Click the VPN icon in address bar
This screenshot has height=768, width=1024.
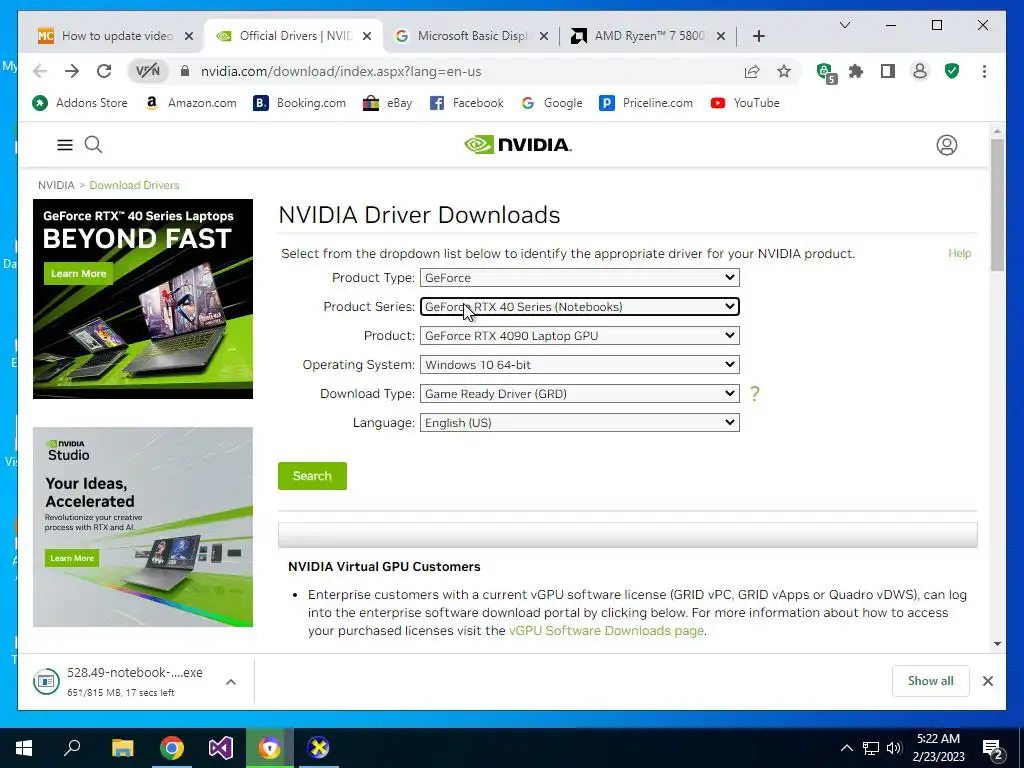coord(148,71)
